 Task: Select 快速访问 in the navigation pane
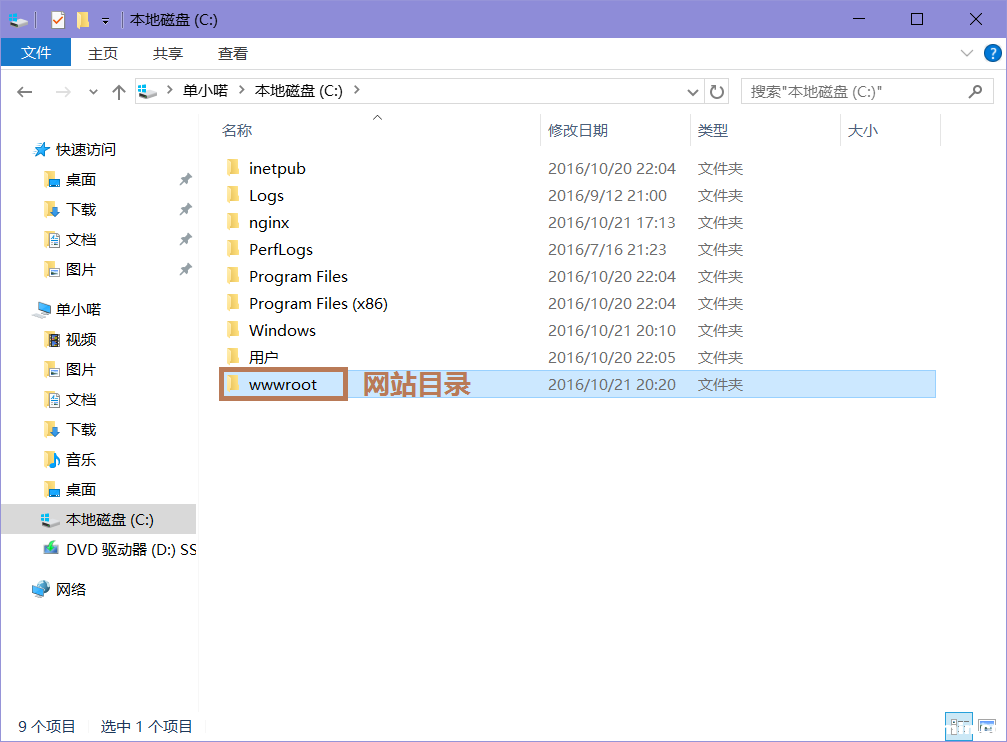coord(85,150)
